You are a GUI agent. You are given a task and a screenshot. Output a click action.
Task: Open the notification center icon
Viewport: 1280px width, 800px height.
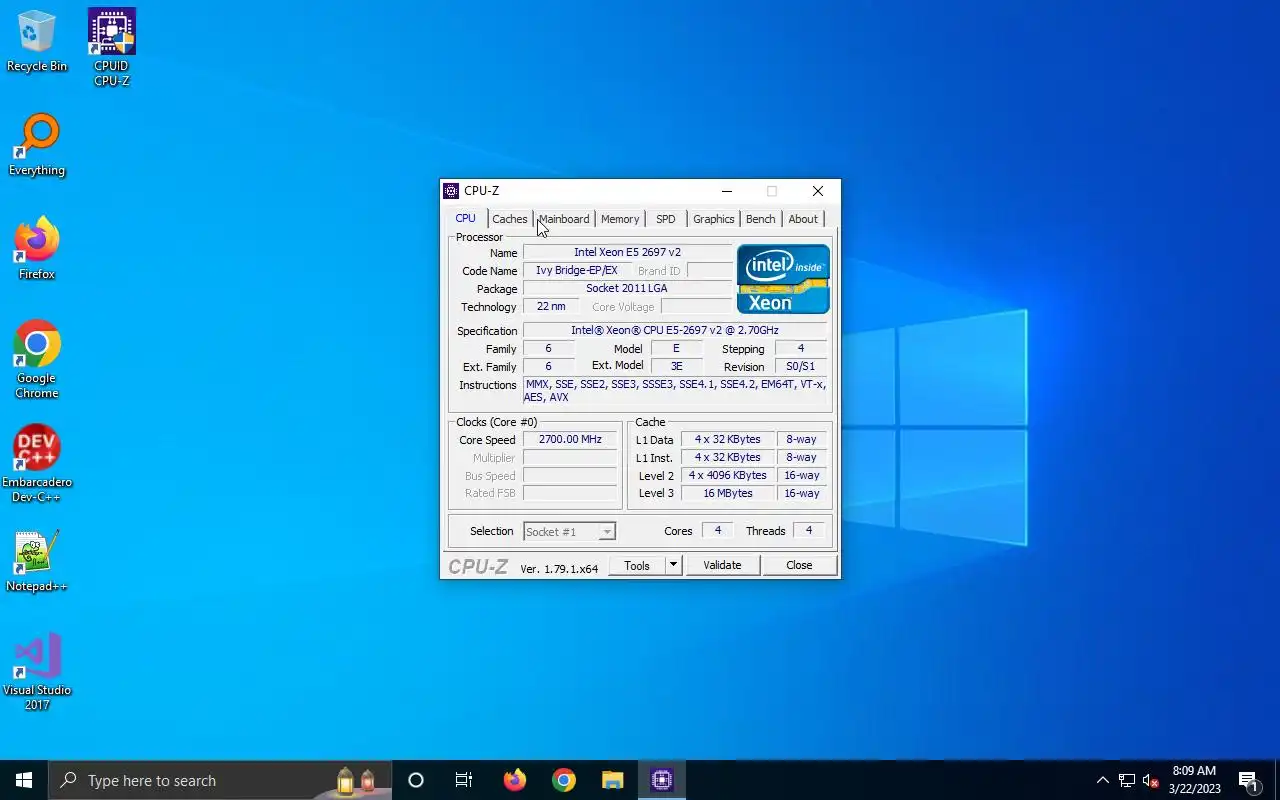coord(1249,780)
